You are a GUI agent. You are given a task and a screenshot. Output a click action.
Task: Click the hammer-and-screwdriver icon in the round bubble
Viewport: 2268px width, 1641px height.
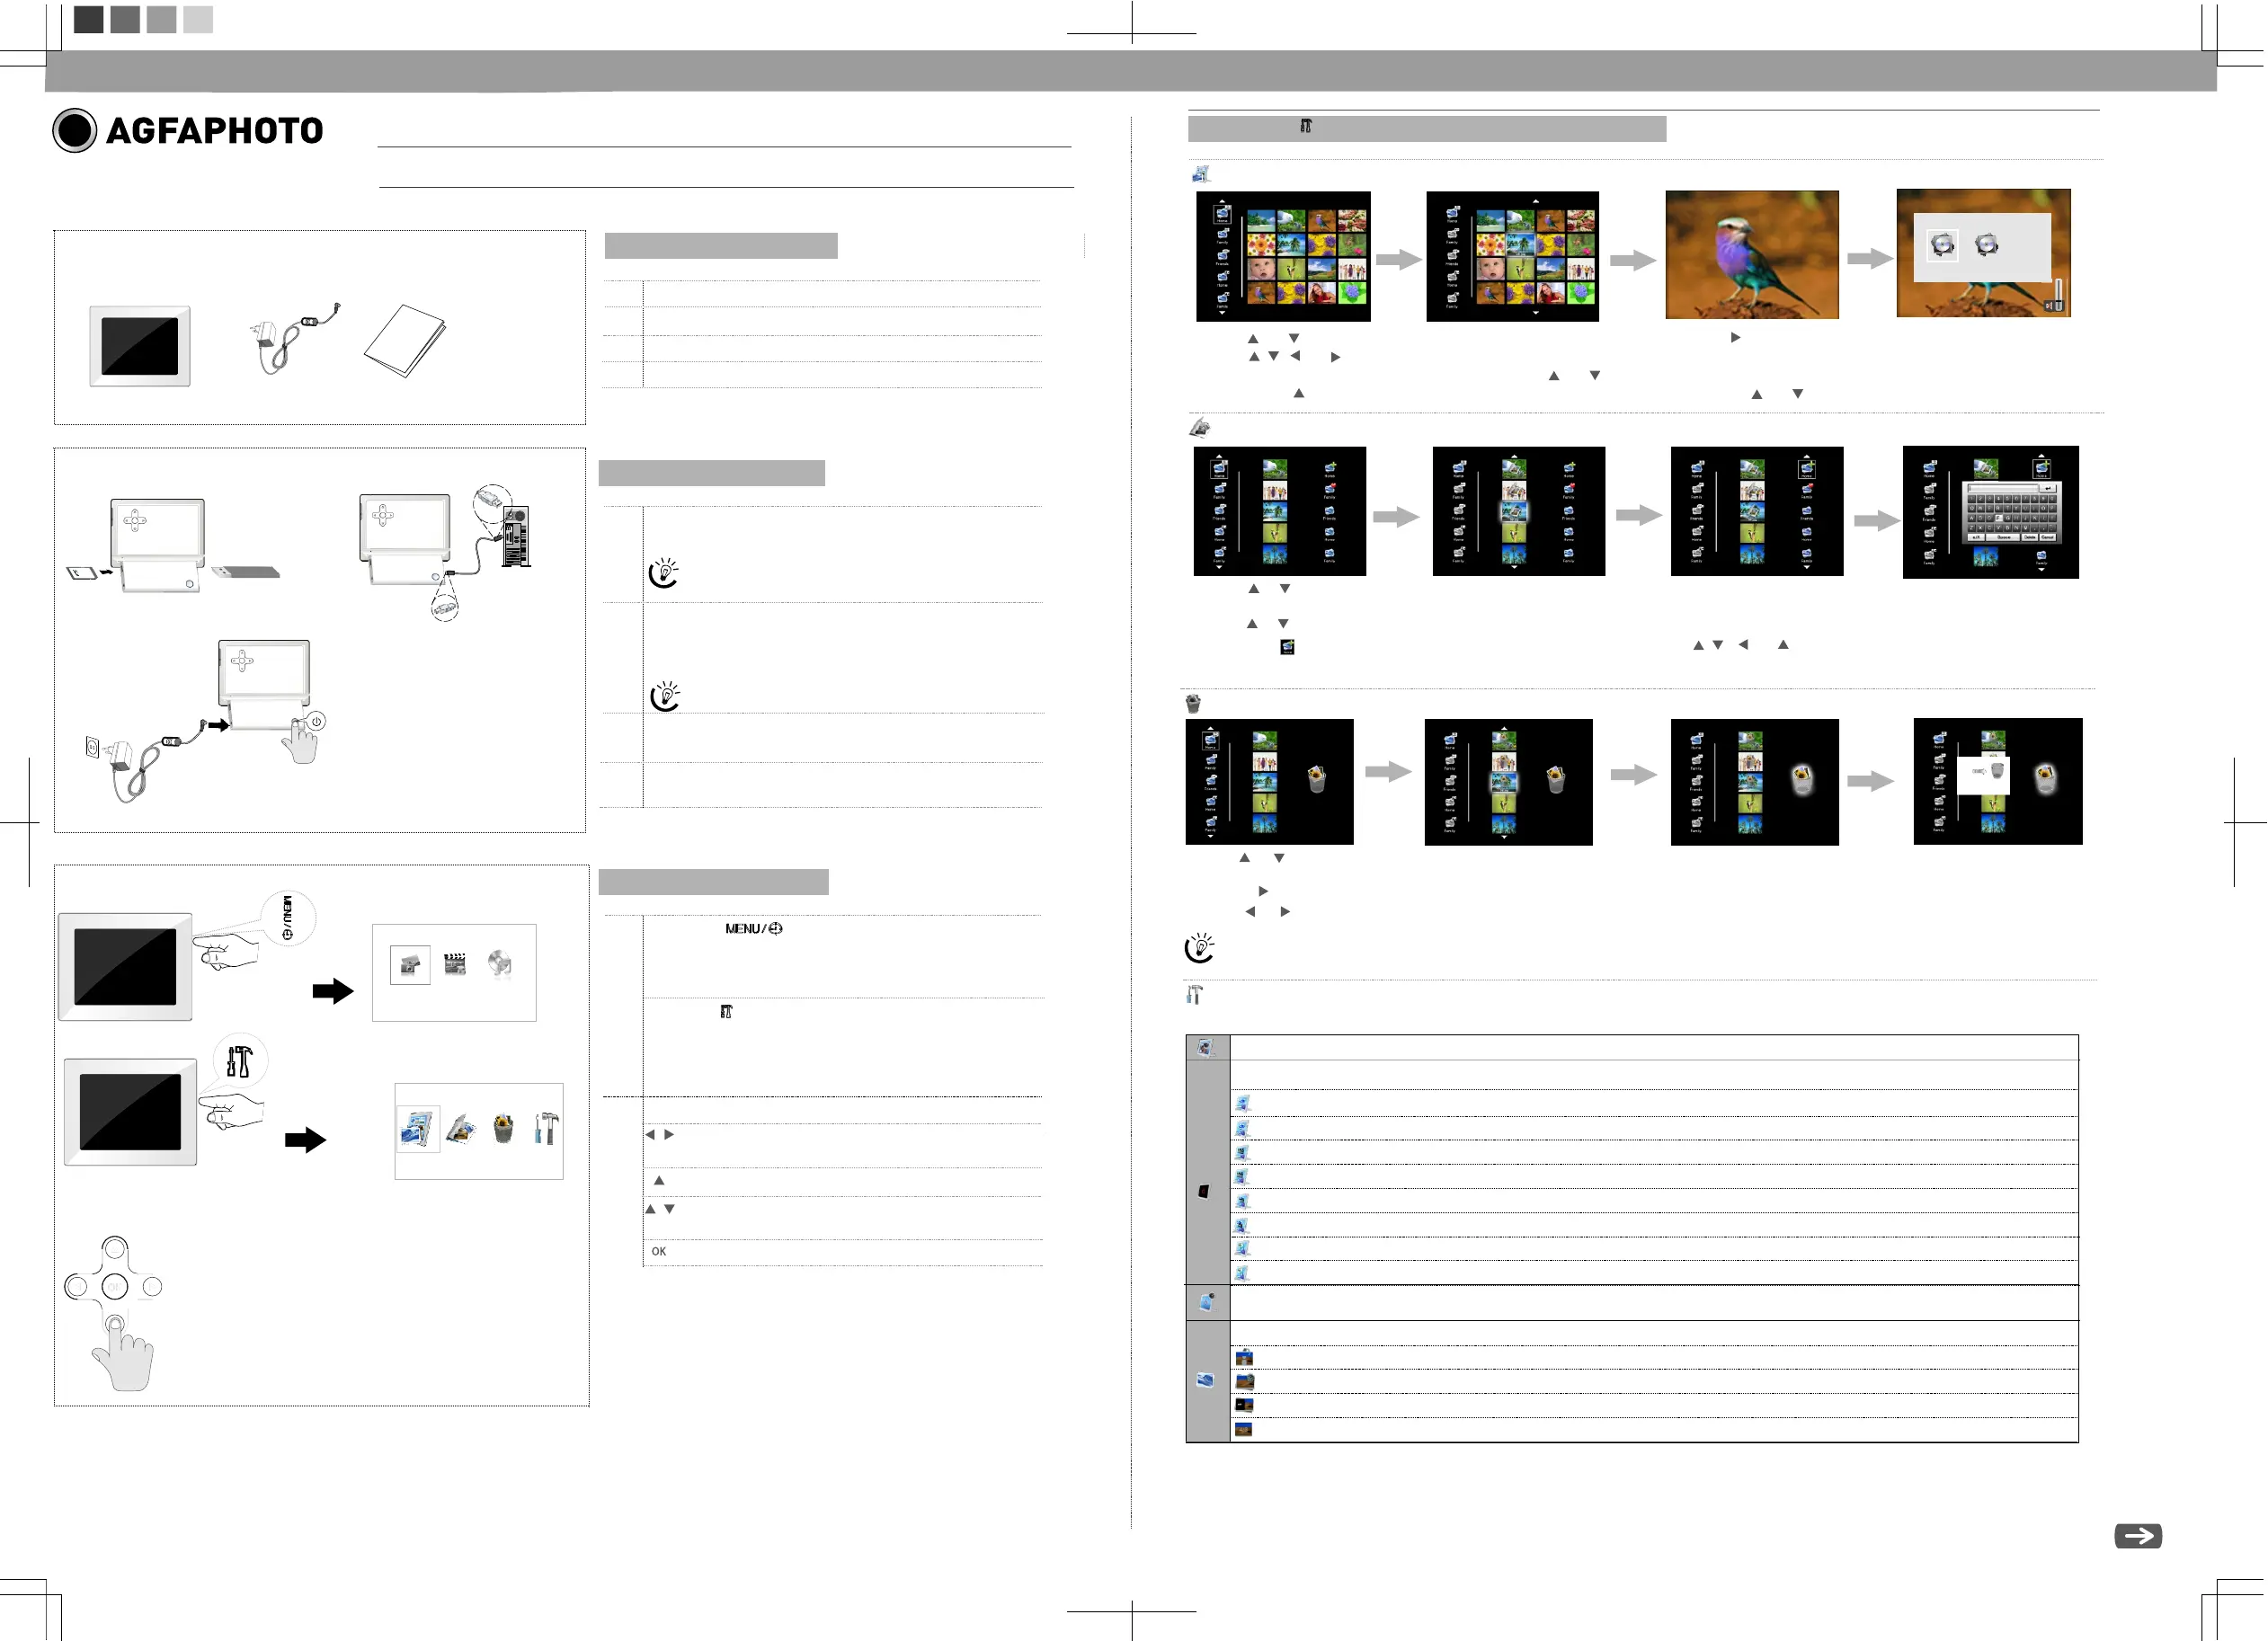tap(239, 1061)
